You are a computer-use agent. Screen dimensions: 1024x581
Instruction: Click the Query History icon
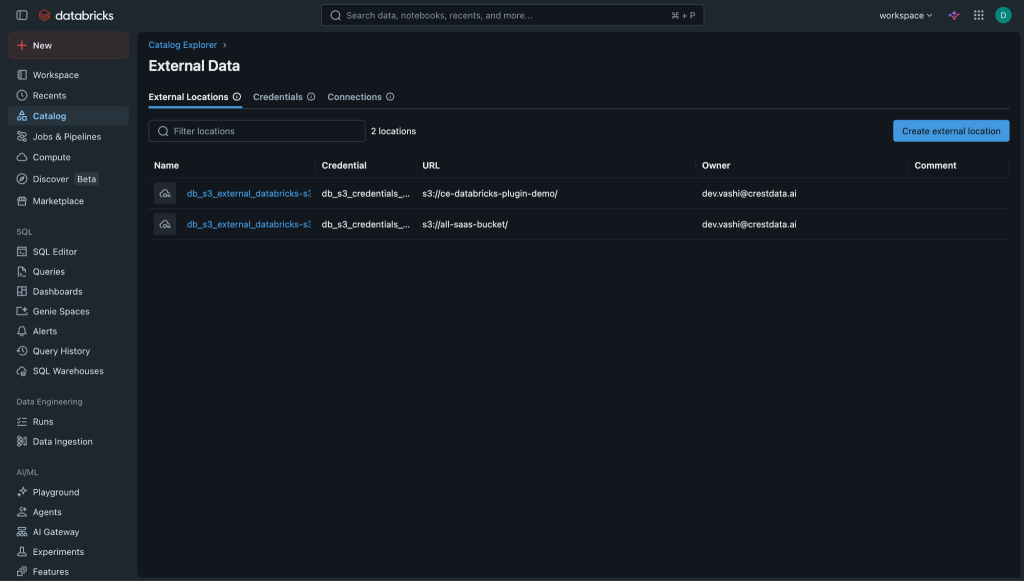(22, 351)
